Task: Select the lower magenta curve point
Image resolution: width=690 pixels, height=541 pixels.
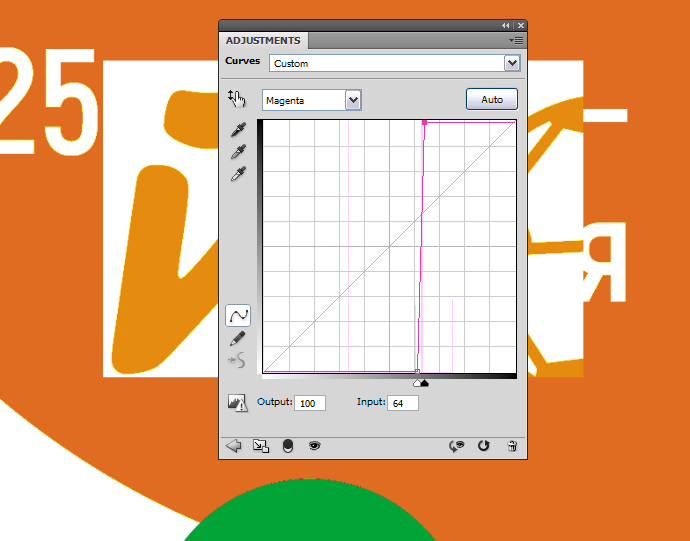Action: 418,372
